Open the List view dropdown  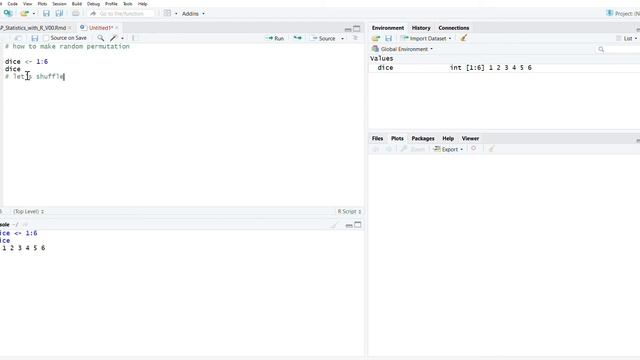point(627,38)
